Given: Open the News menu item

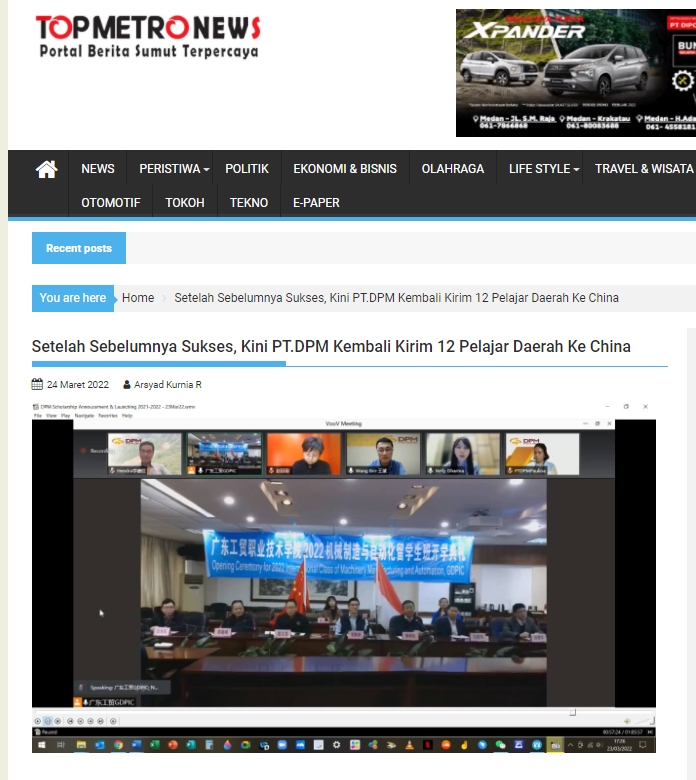Looking at the screenshot, I should click(x=98, y=169).
